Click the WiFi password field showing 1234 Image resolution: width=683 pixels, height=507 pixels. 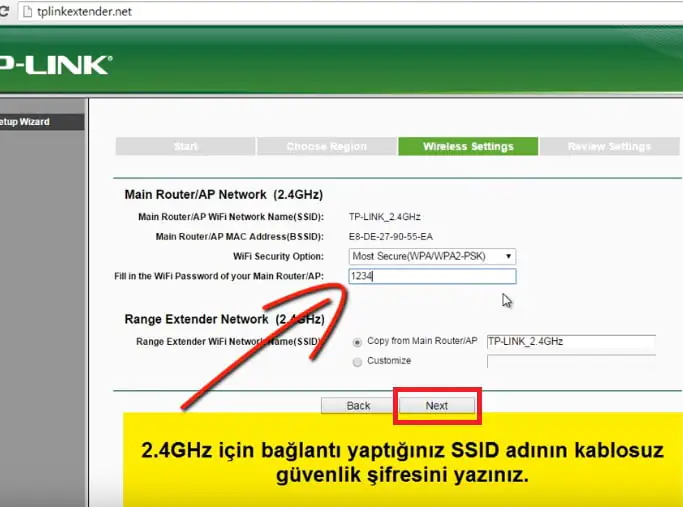(432, 276)
